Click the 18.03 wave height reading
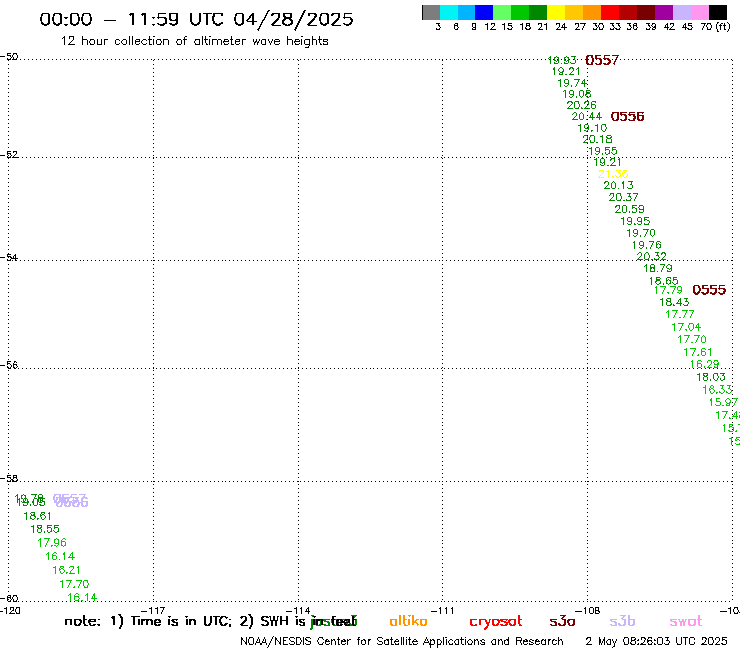 click(711, 377)
